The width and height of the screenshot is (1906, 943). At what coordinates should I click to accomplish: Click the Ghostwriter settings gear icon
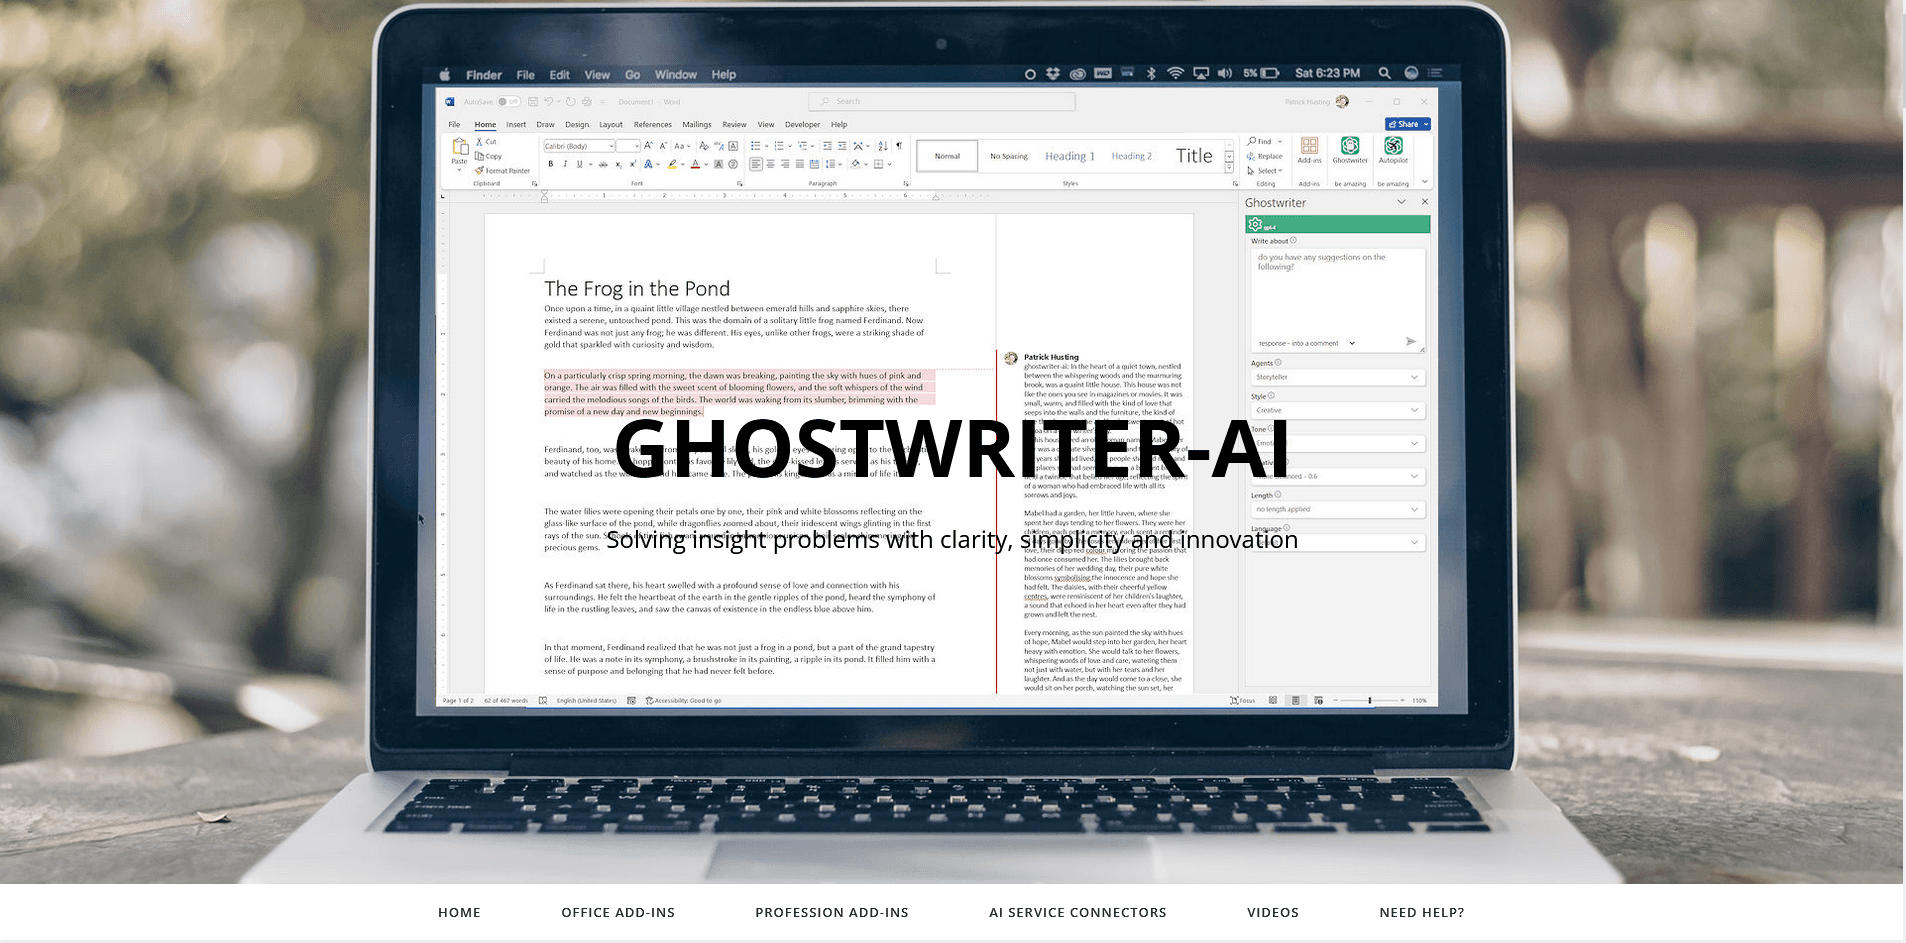(1255, 225)
